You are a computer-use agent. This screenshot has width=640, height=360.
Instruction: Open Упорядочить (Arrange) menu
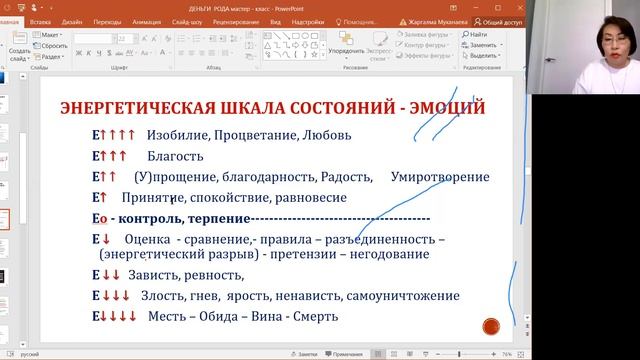[x=346, y=45]
